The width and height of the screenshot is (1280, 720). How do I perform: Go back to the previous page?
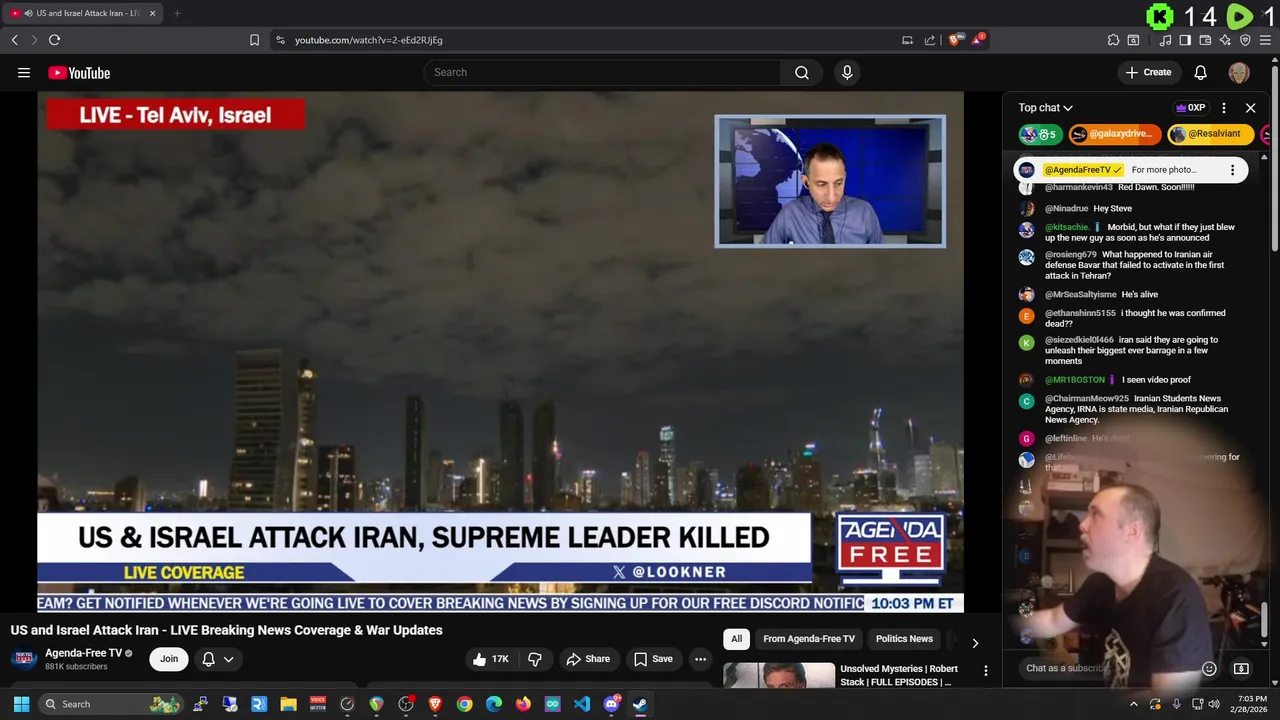(x=14, y=40)
